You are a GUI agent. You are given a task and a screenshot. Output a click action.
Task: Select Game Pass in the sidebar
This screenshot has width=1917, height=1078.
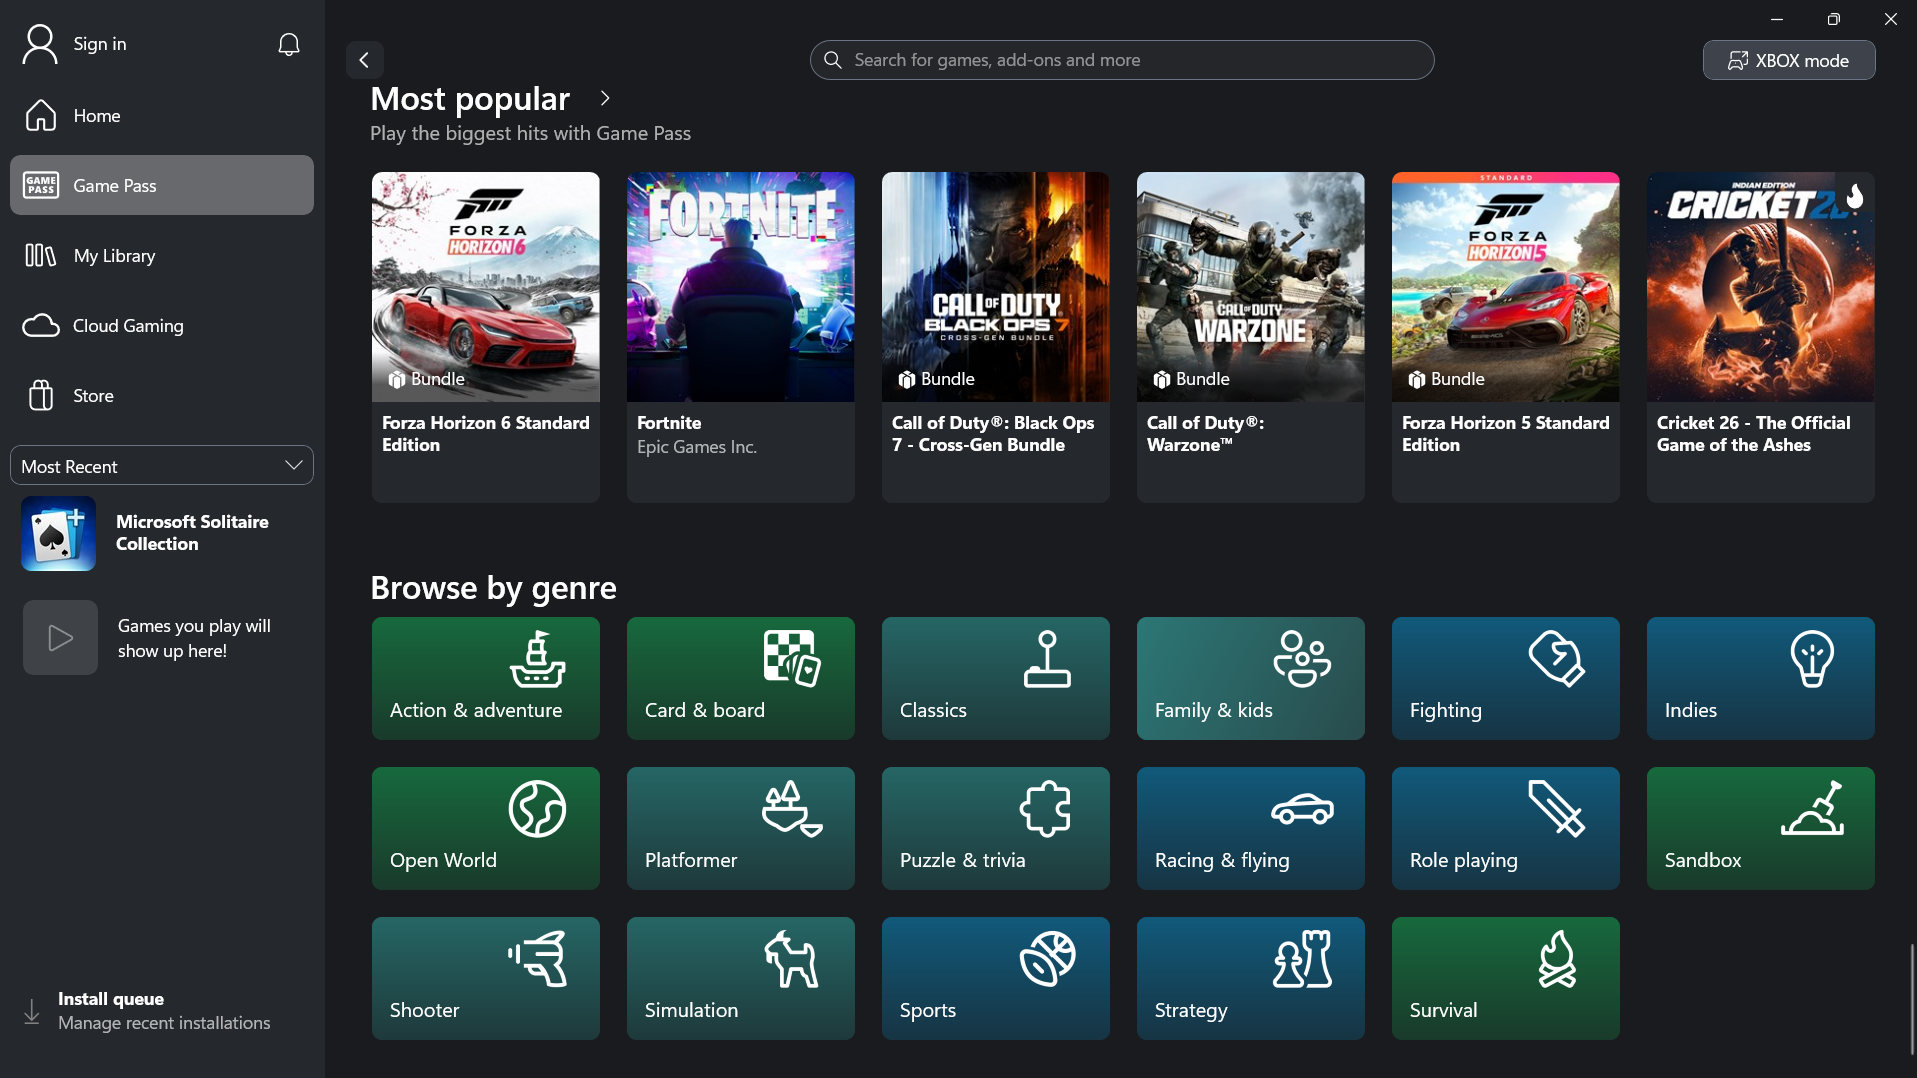[x=162, y=185]
